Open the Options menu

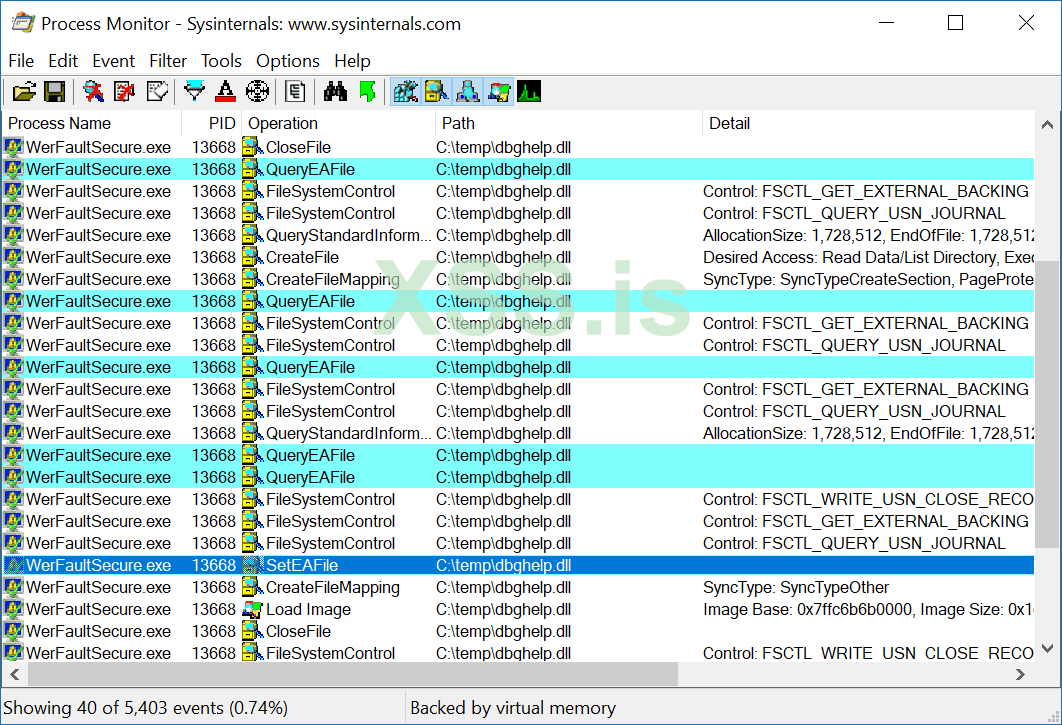pos(288,61)
